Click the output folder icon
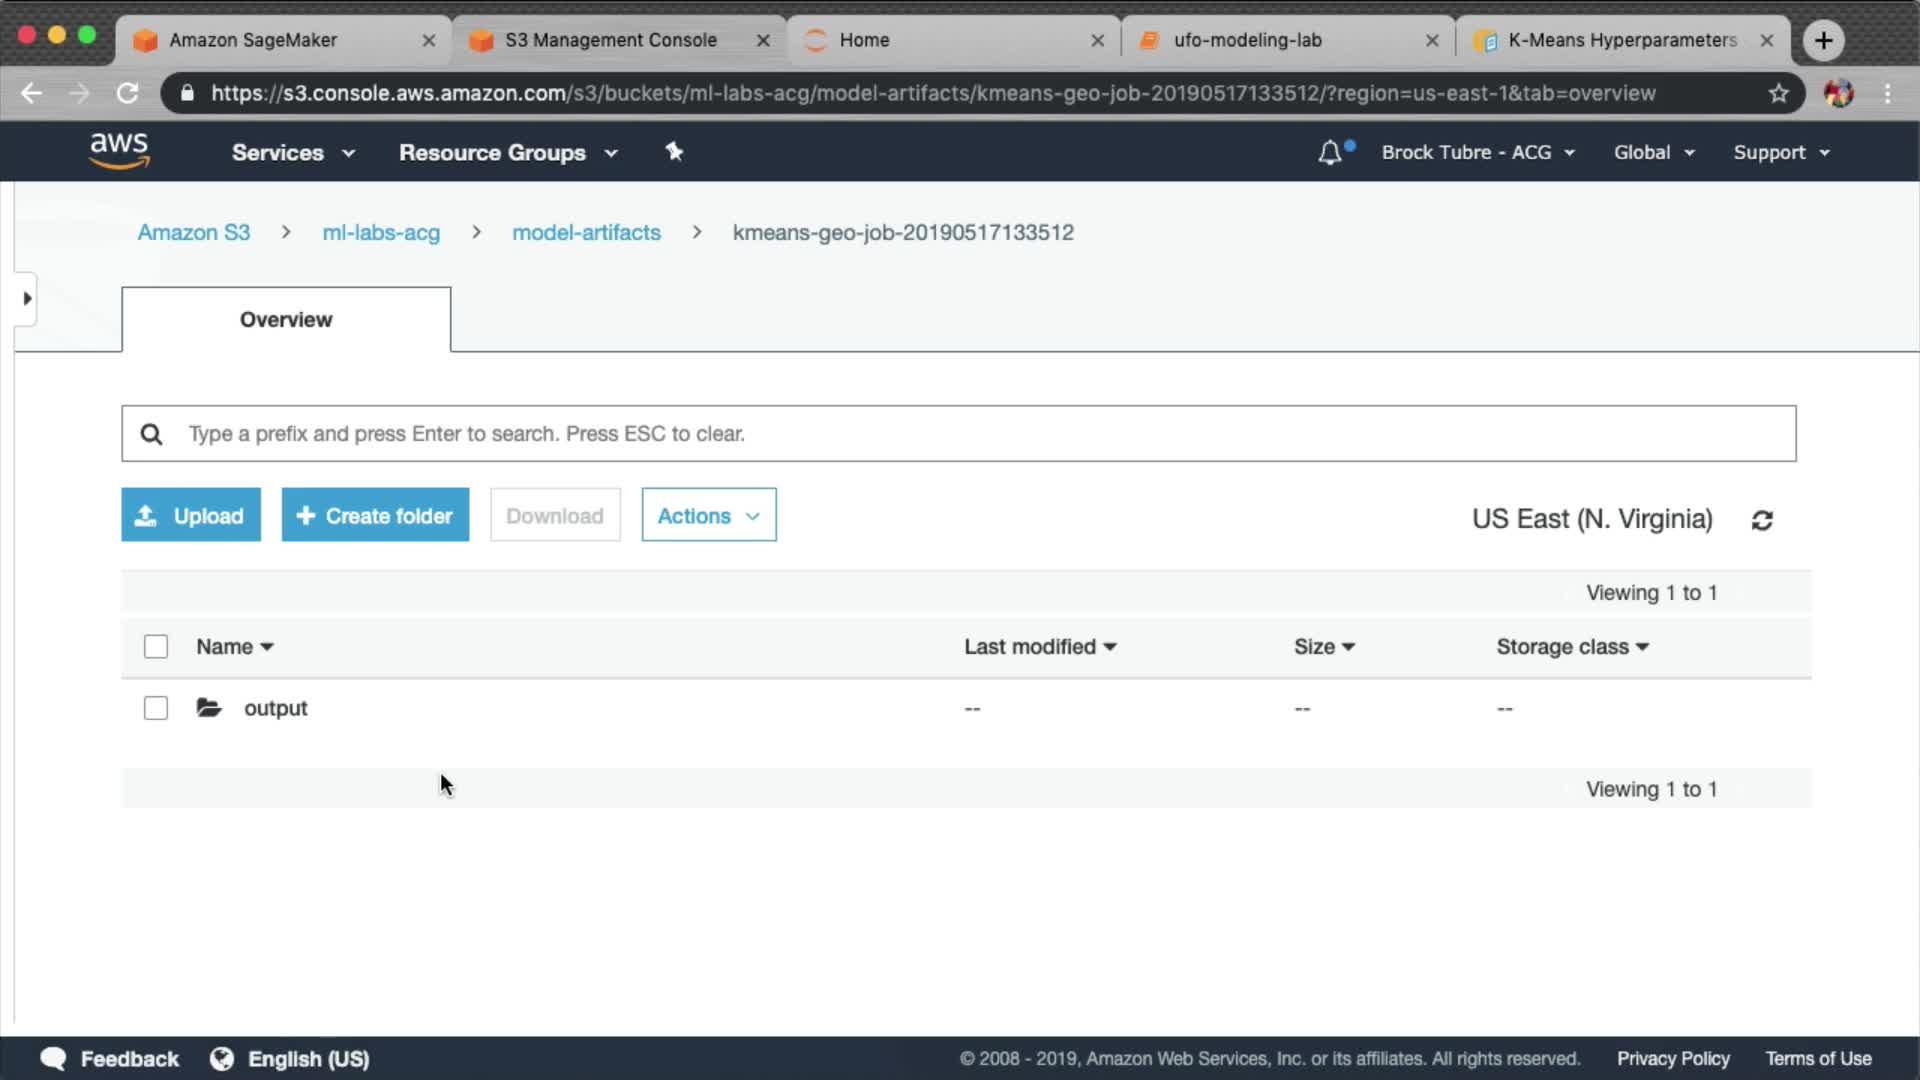 pyautogui.click(x=209, y=708)
